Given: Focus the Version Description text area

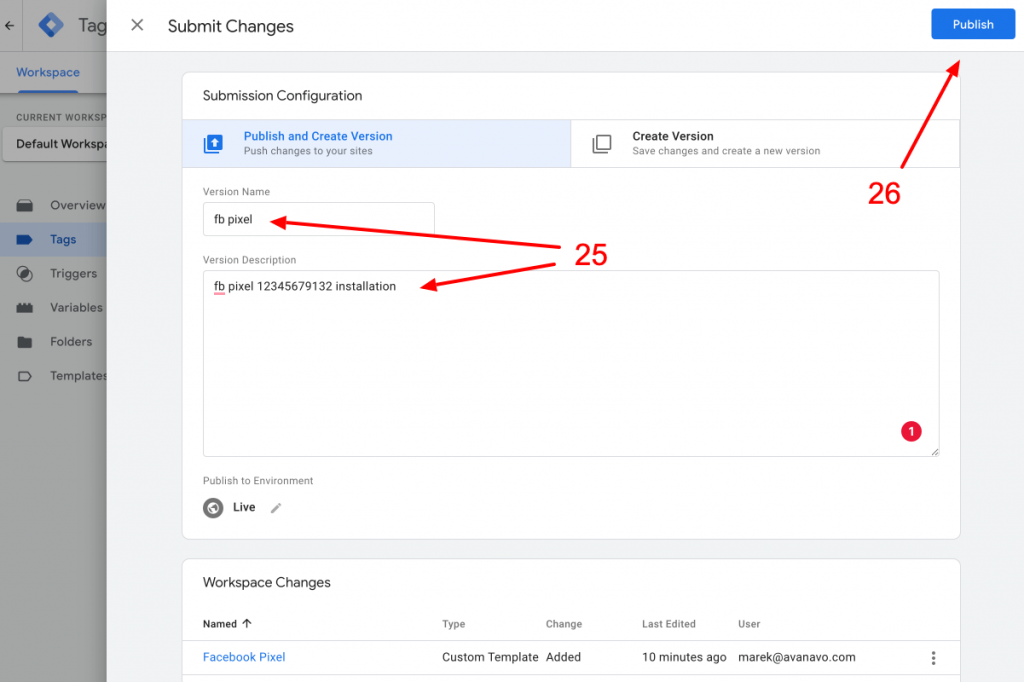Looking at the screenshot, I should [571, 363].
